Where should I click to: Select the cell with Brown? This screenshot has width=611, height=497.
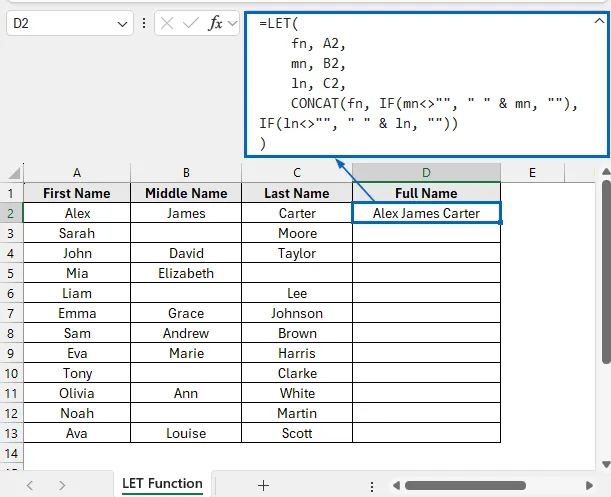click(297, 333)
